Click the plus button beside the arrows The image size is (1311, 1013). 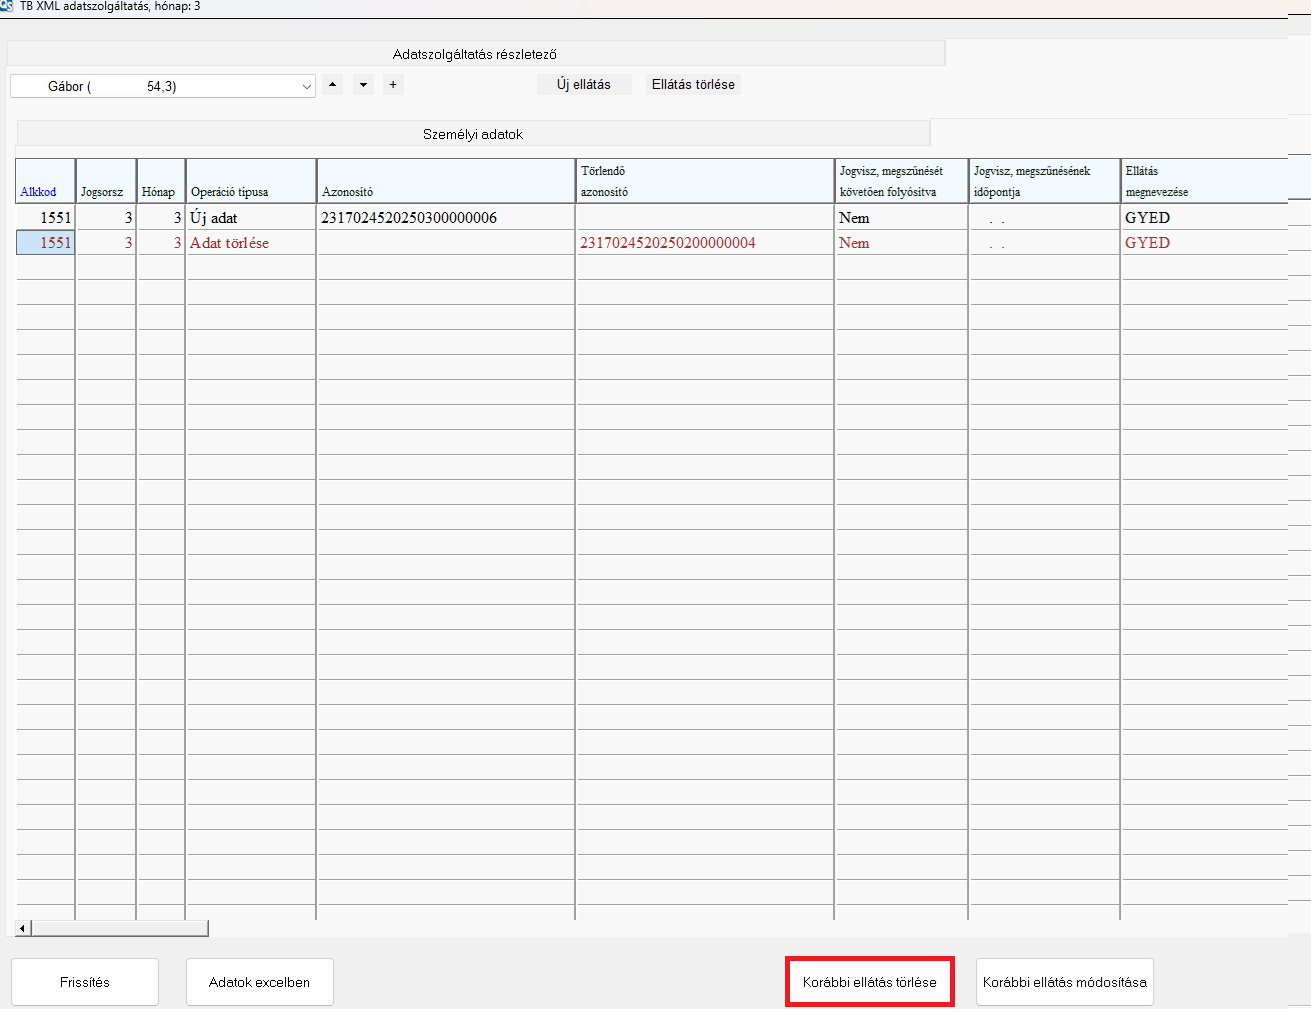tap(393, 85)
